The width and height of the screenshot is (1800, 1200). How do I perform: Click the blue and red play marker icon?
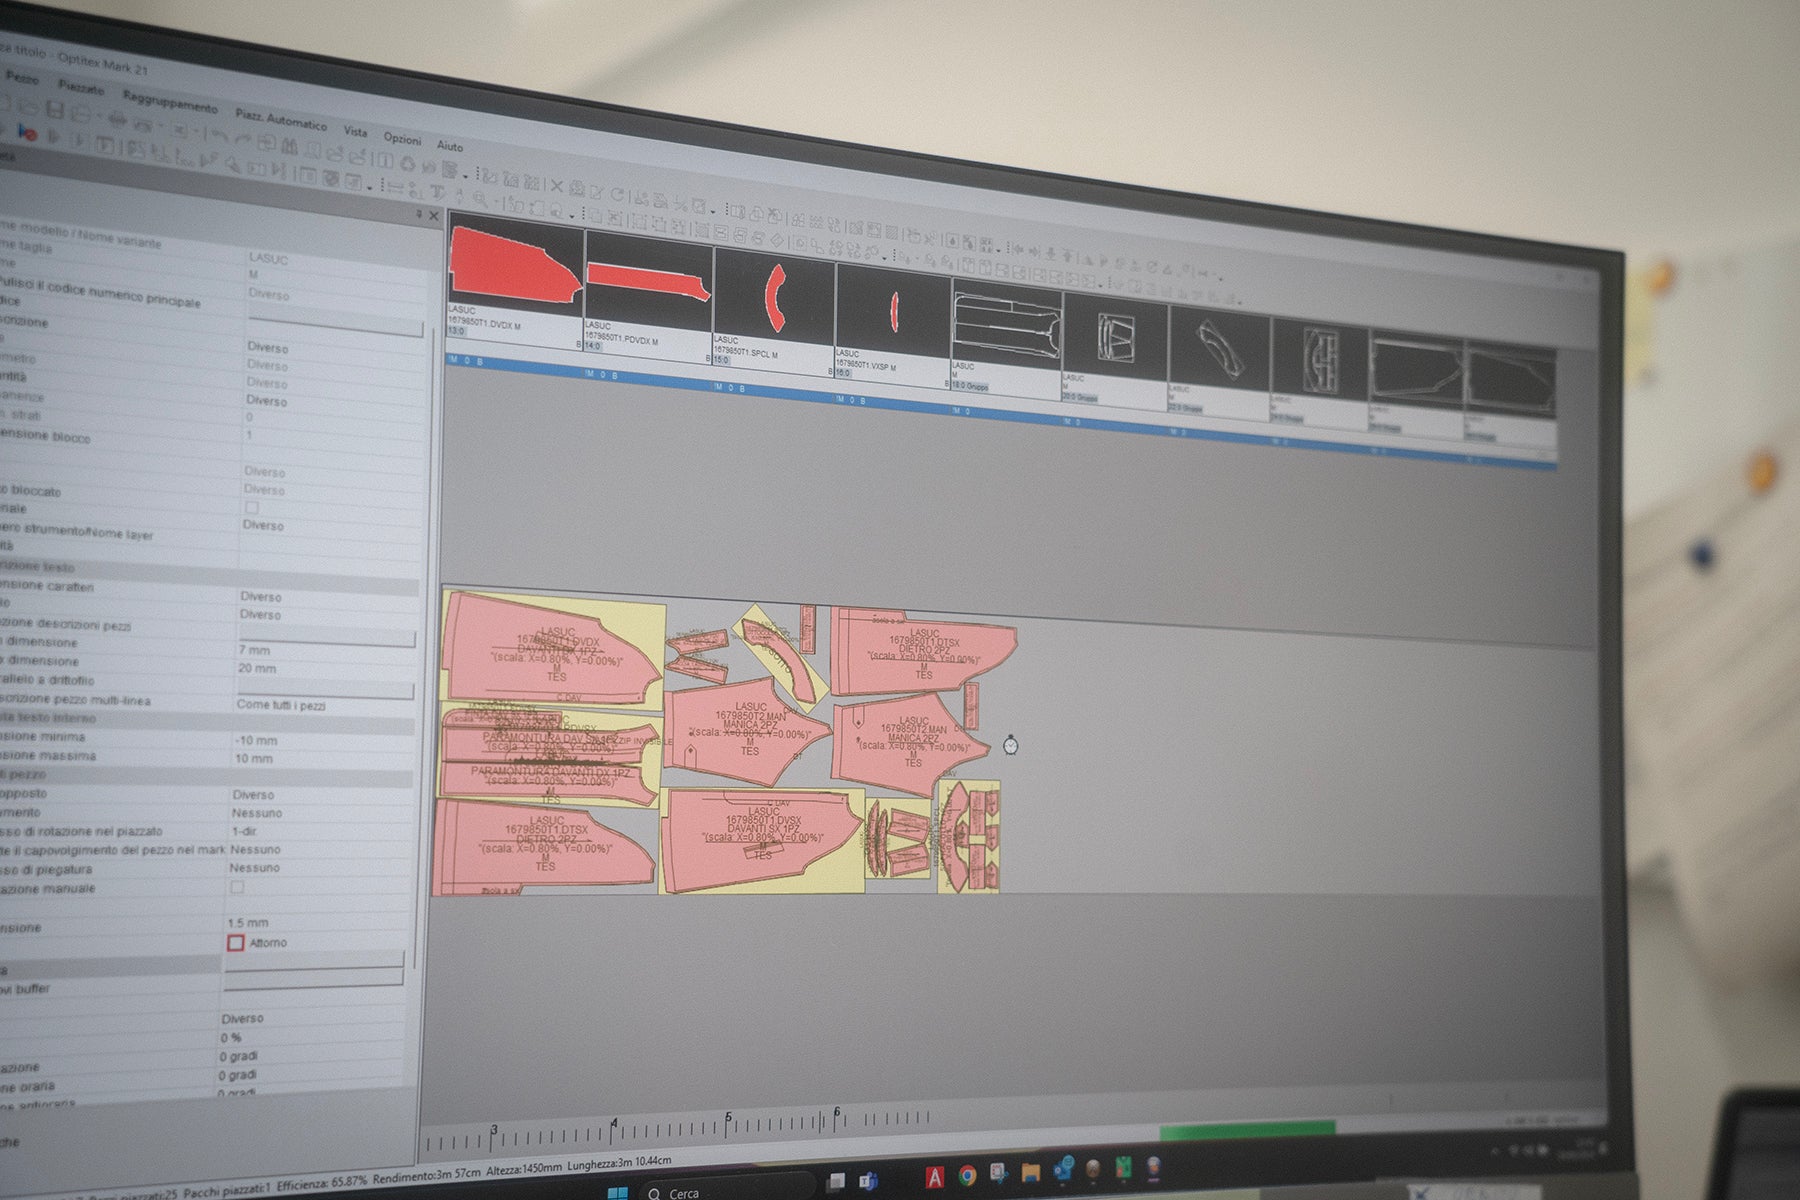(x=27, y=133)
